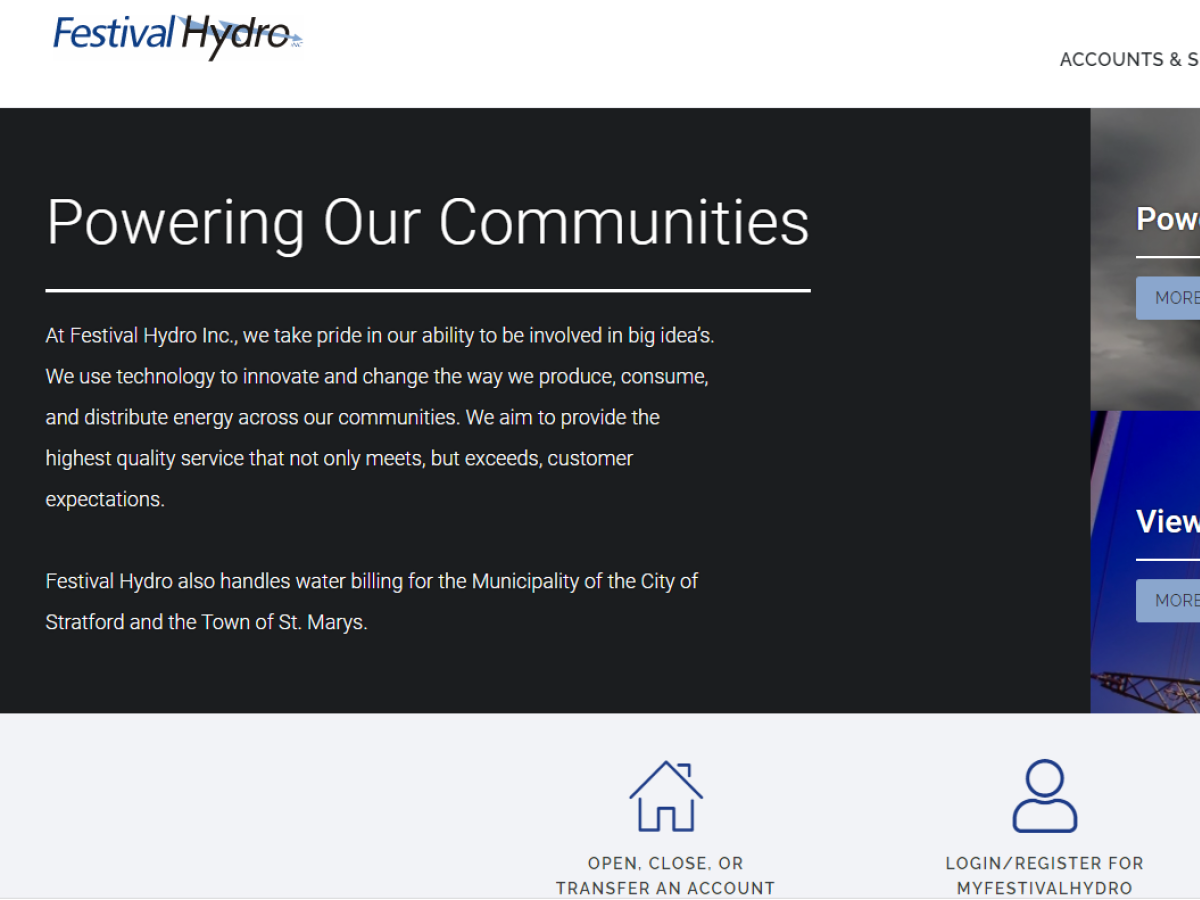The image size is (1200, 900).
Task: Click the text about water billing for Stratford
Action: click(372, 601)
